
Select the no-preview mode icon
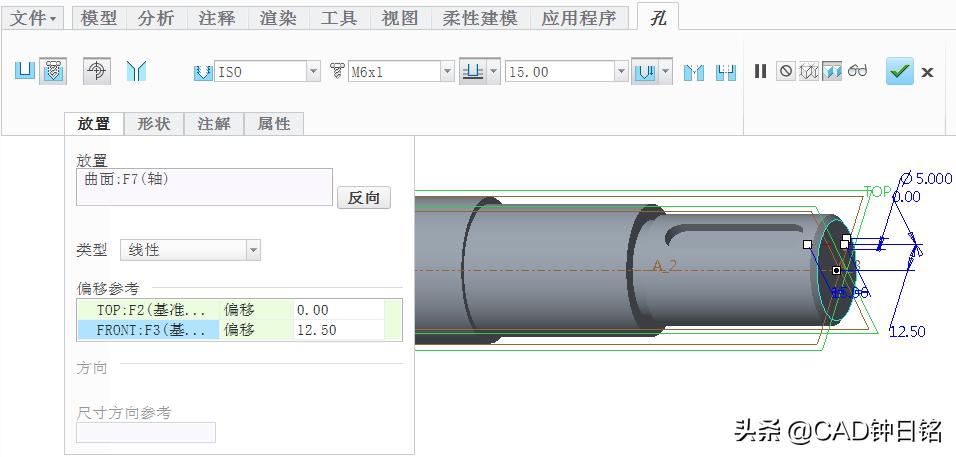click(786, 71)
